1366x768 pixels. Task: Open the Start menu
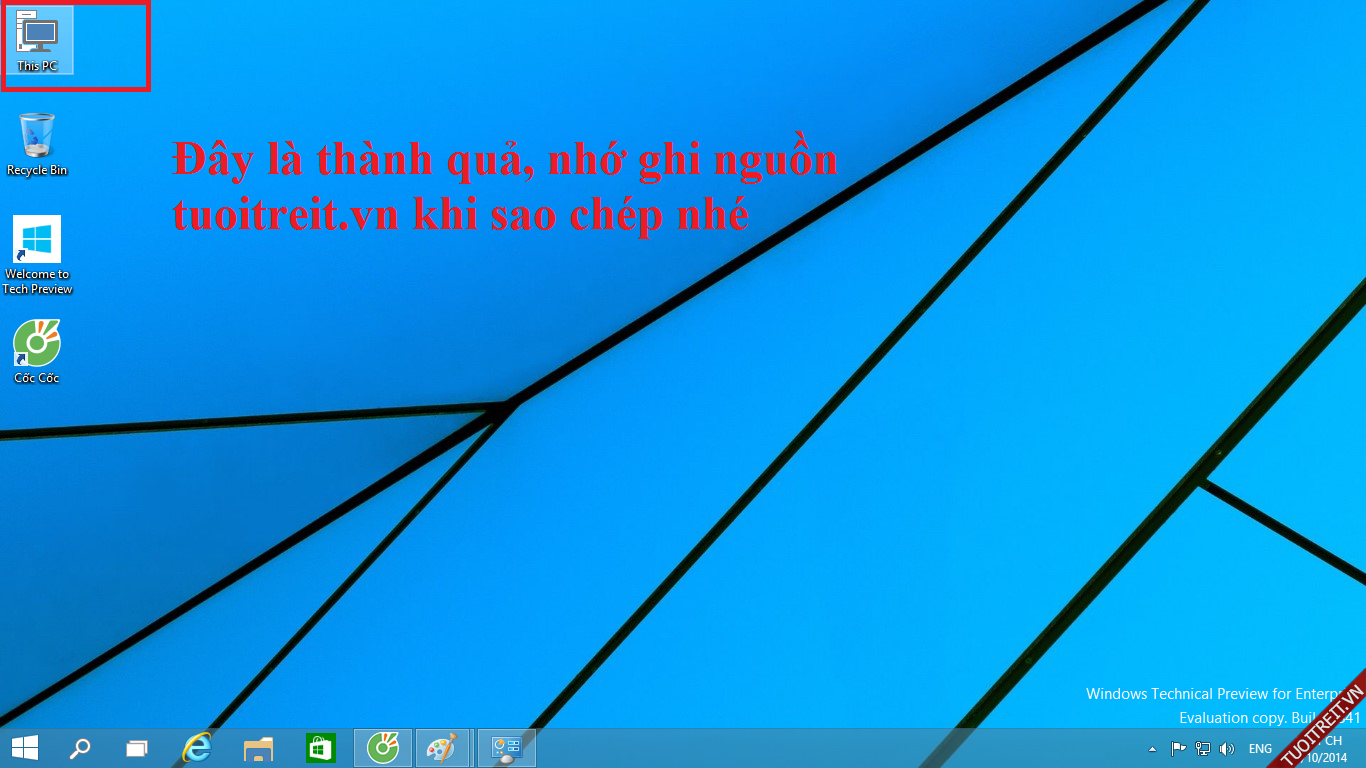point(25,748)
